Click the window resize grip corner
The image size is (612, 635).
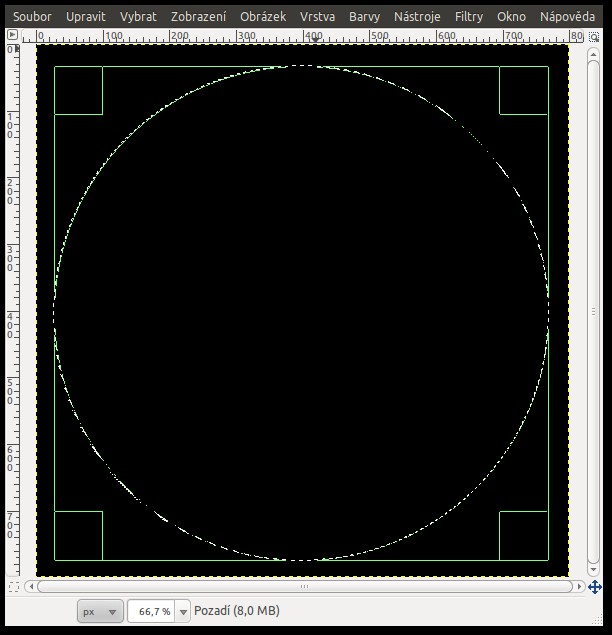coord(597,620)
